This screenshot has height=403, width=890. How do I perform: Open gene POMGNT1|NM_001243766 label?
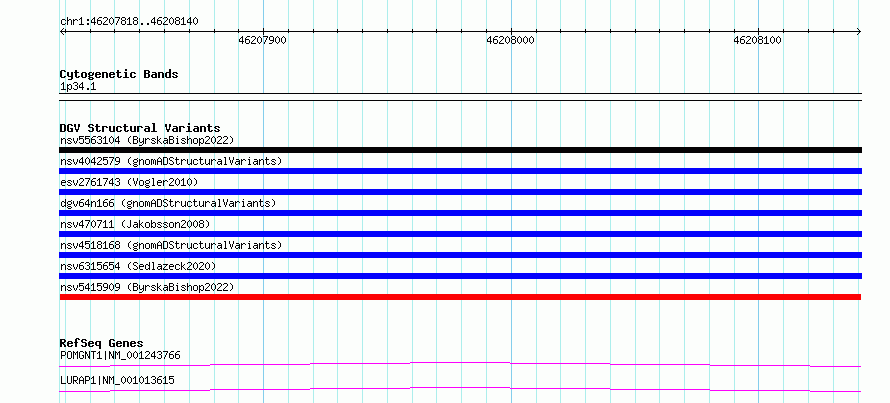coord(120,356)
